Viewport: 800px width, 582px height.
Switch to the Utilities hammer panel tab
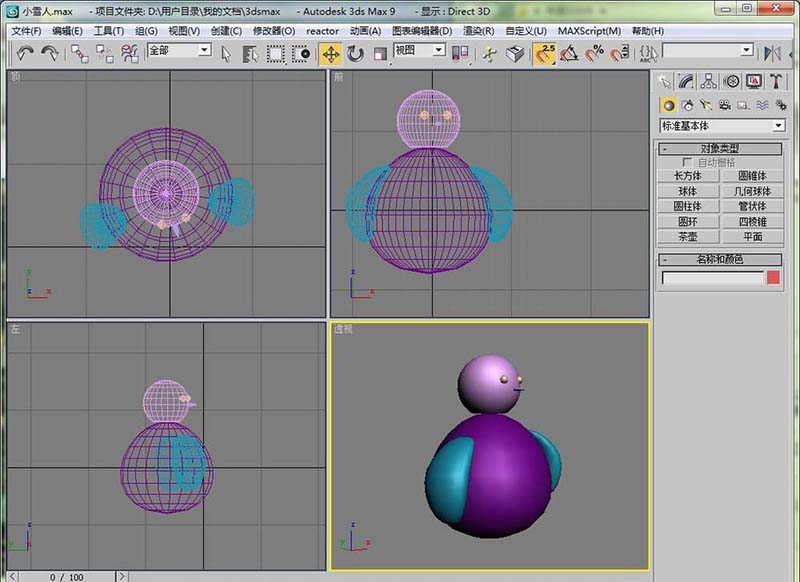[776, 81]
